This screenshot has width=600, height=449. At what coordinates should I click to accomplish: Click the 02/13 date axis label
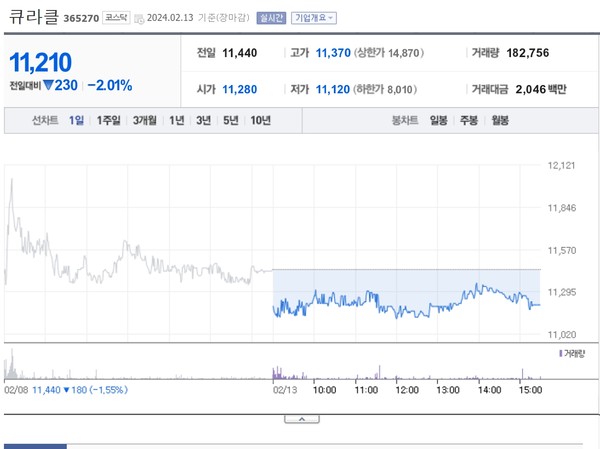(285, 390)
